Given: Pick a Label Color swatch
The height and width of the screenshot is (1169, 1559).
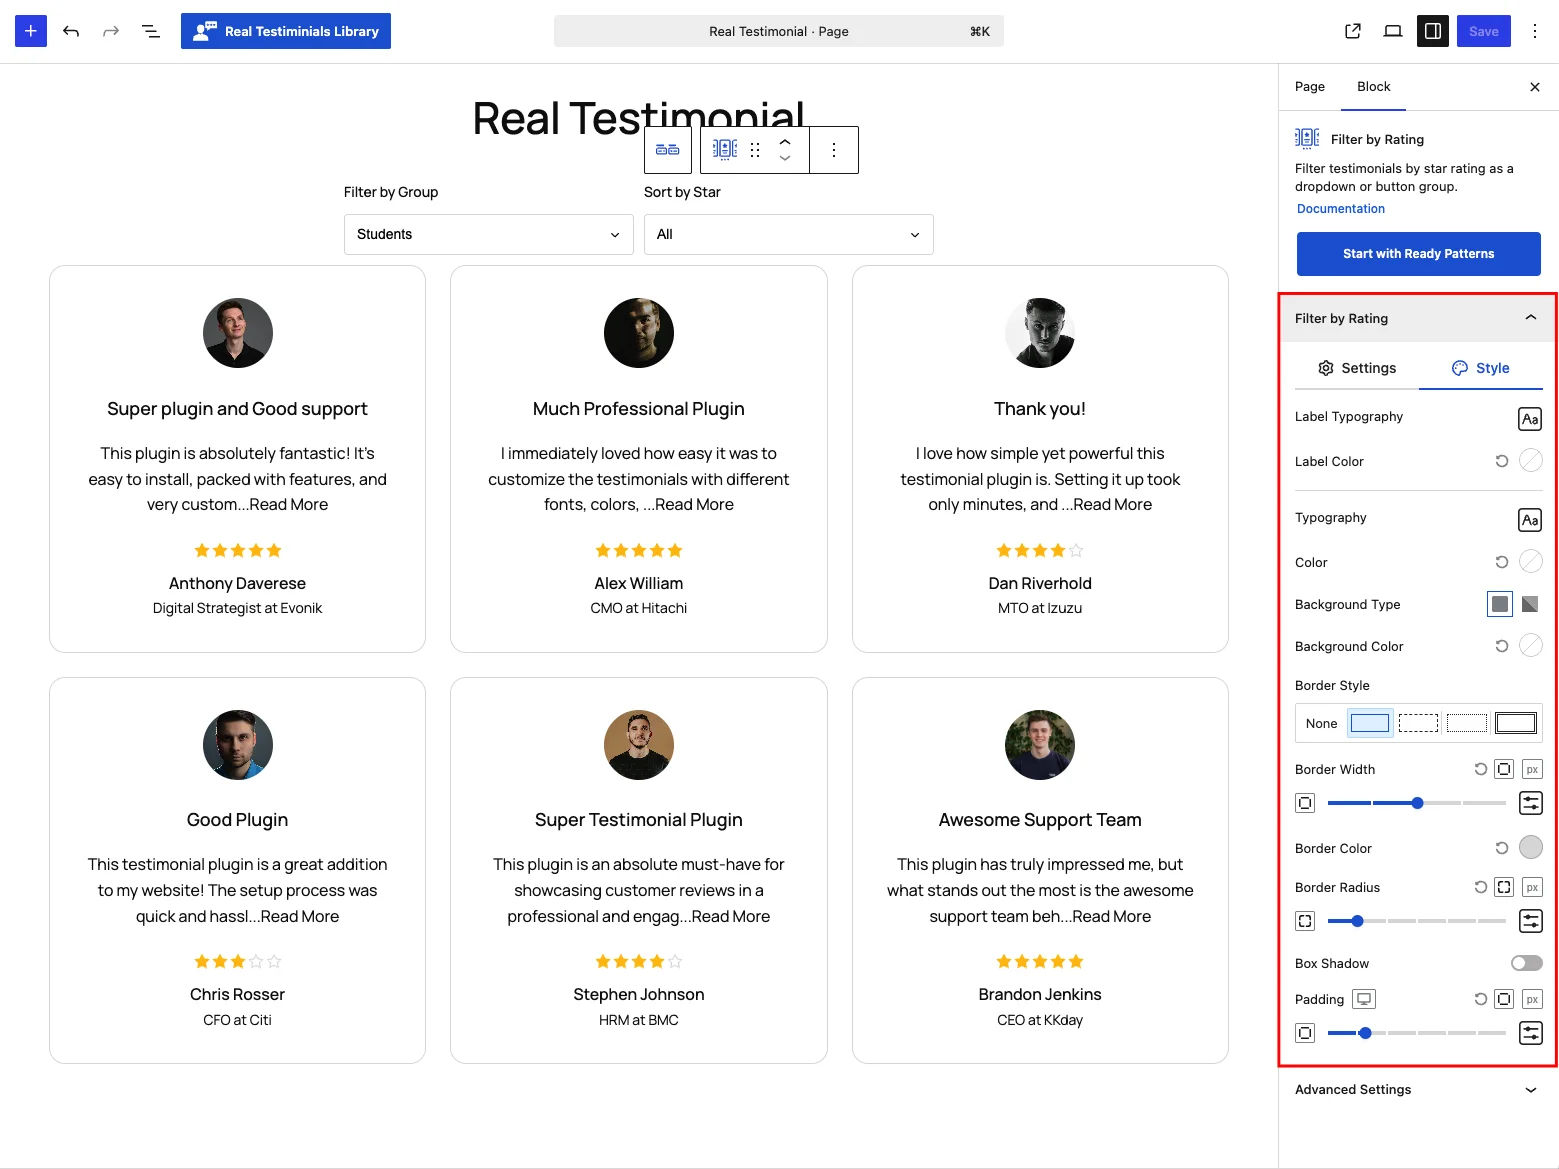Looking at the screenshot, I should pyautogui.click(x=1531, y=460).
